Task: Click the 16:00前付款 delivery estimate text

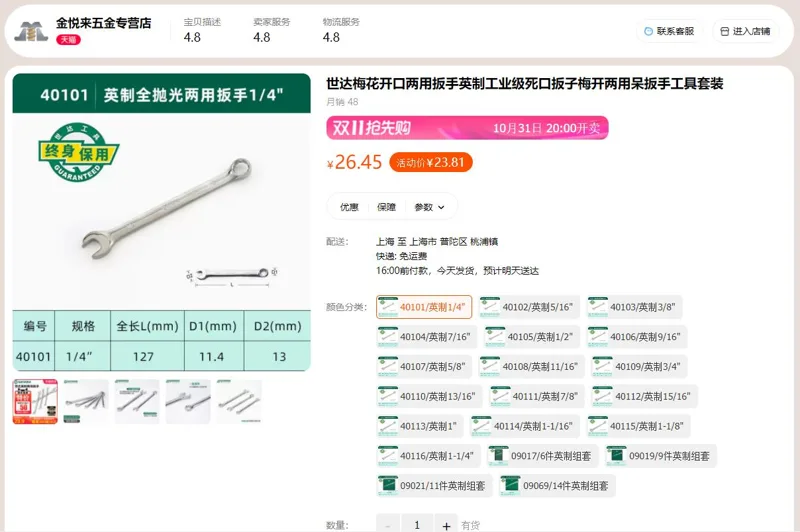Action: click(457, 271)
